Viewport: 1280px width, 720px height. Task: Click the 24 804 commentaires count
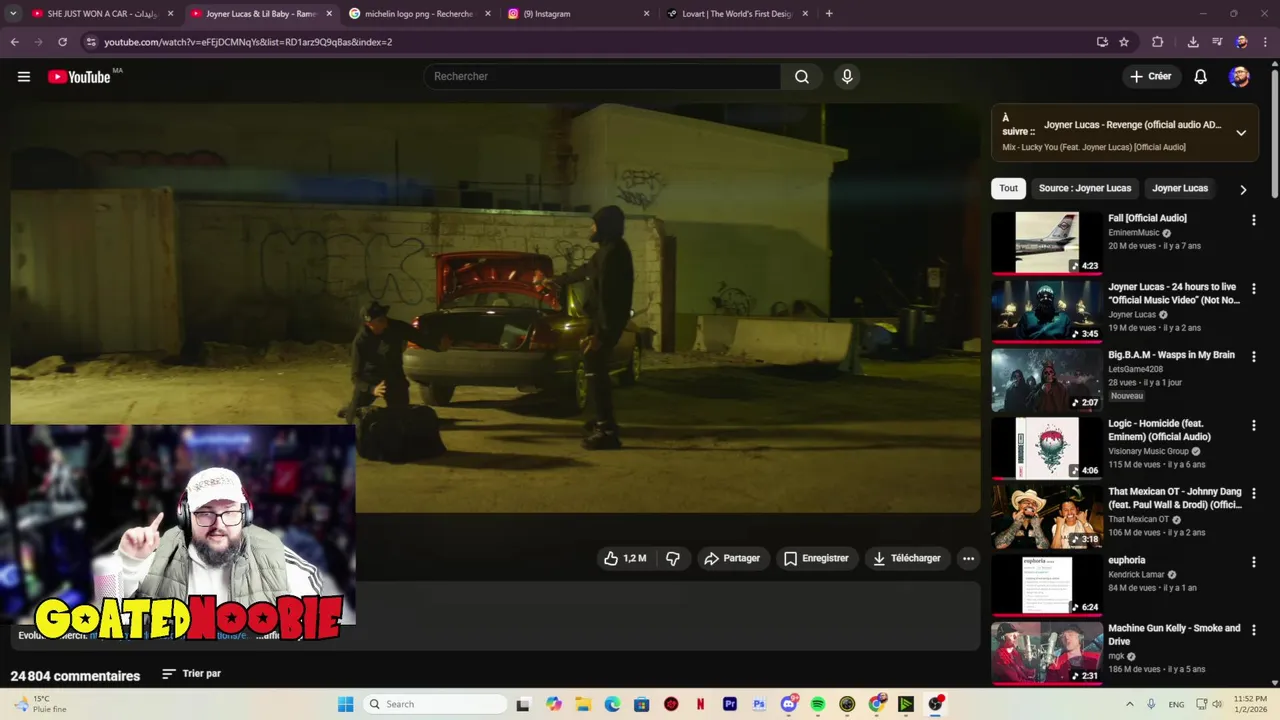coord(75,676)
